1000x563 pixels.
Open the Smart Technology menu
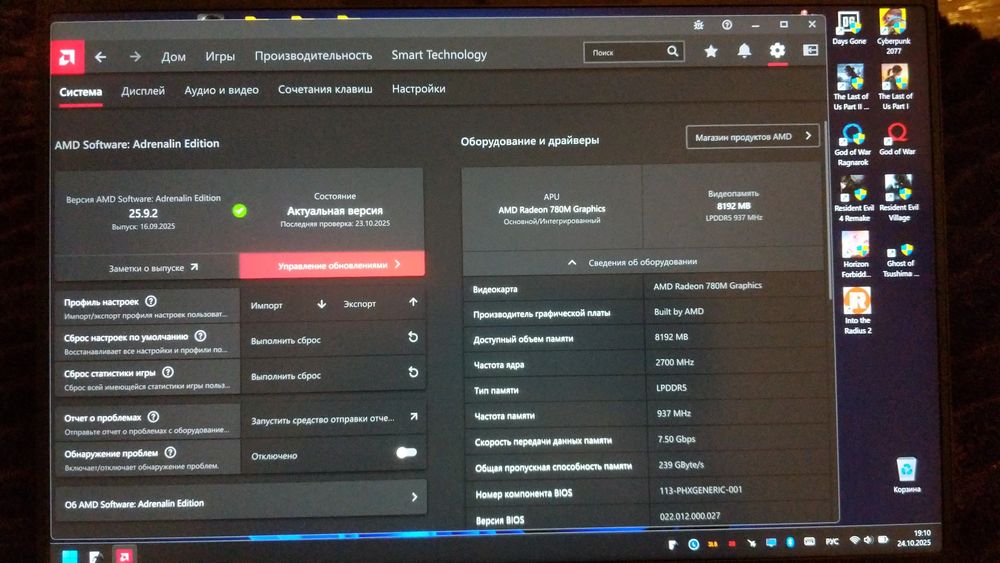[439, 55]
